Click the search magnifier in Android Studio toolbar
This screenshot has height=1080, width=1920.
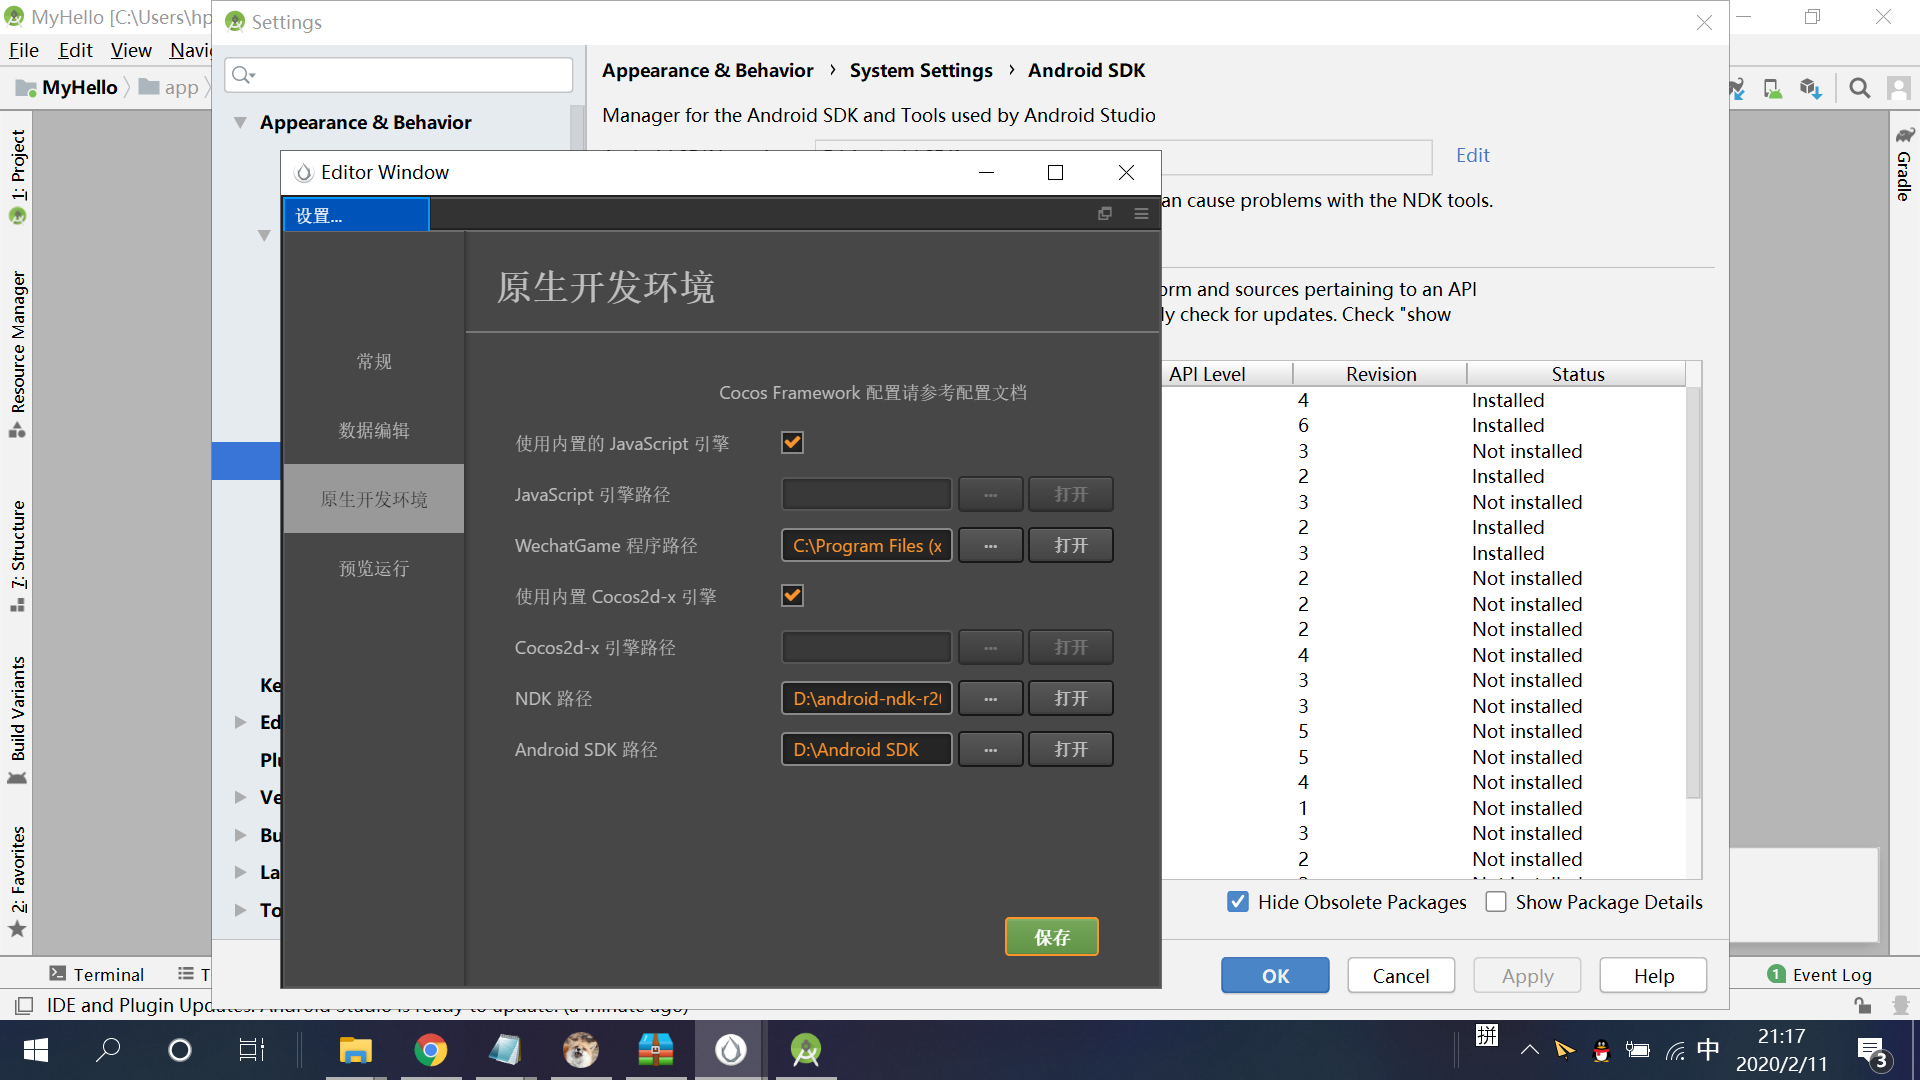[x=1859, y=88]
